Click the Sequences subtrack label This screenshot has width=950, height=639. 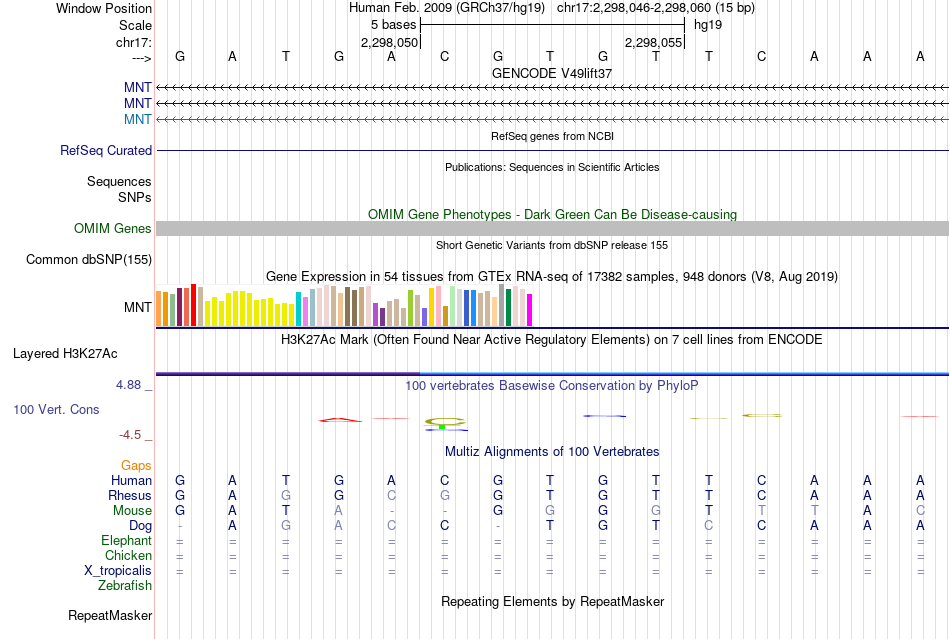[x=119, y=182]
